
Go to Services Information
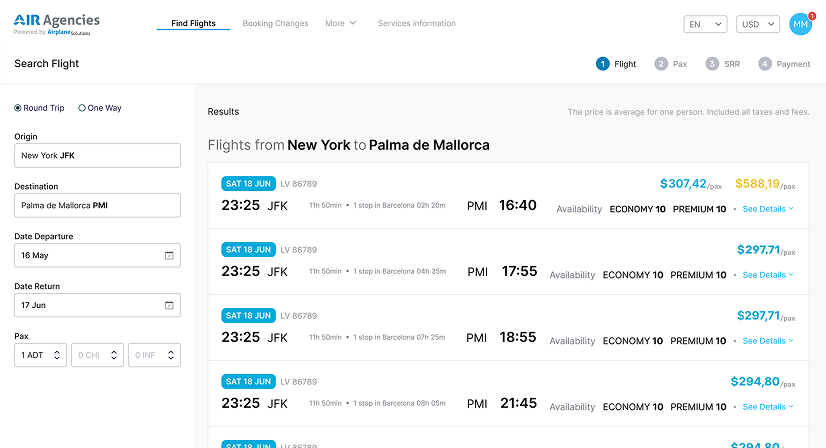[x=416, y=24]
